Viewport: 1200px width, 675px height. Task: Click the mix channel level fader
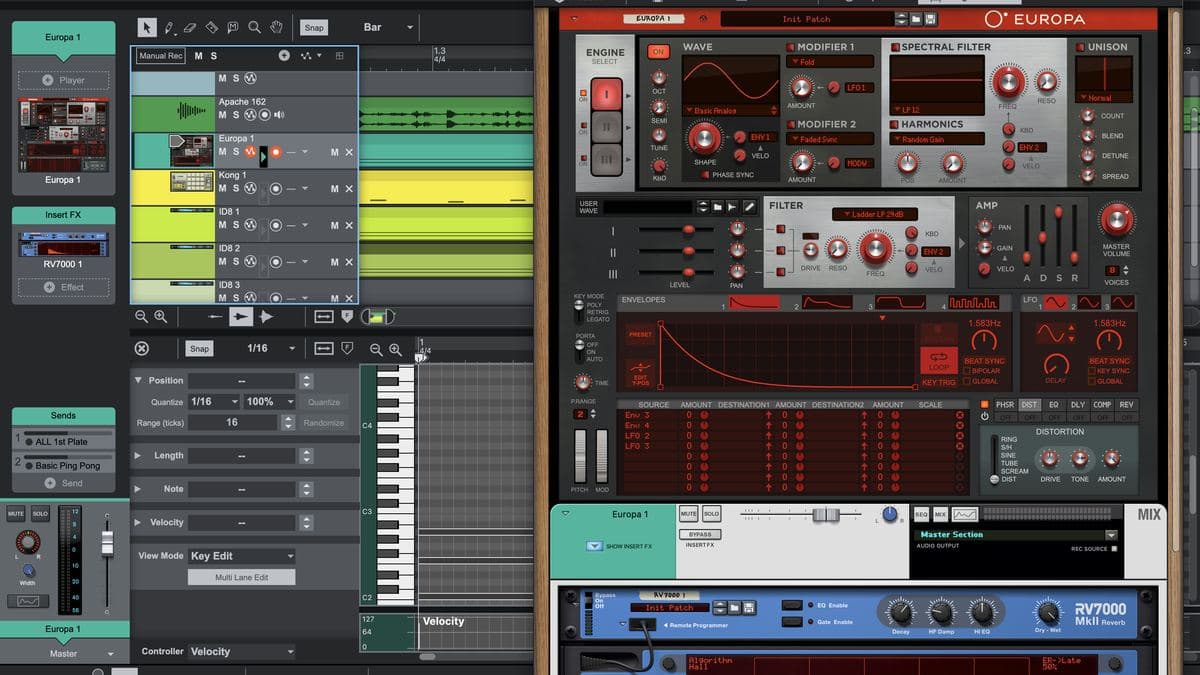pyautogui.click(x=825, y=514)
